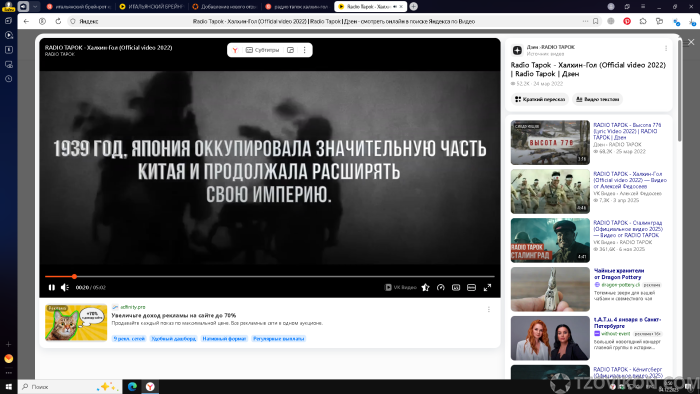
Task: Switch to 'радио тапок халхин-гол' tab
Action: click(297, 6)
